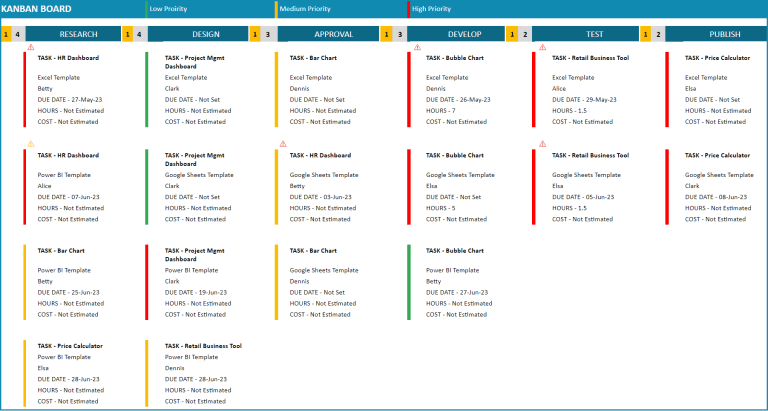
Task: Select the red High Priority legend marker
Action: [408, 9]
